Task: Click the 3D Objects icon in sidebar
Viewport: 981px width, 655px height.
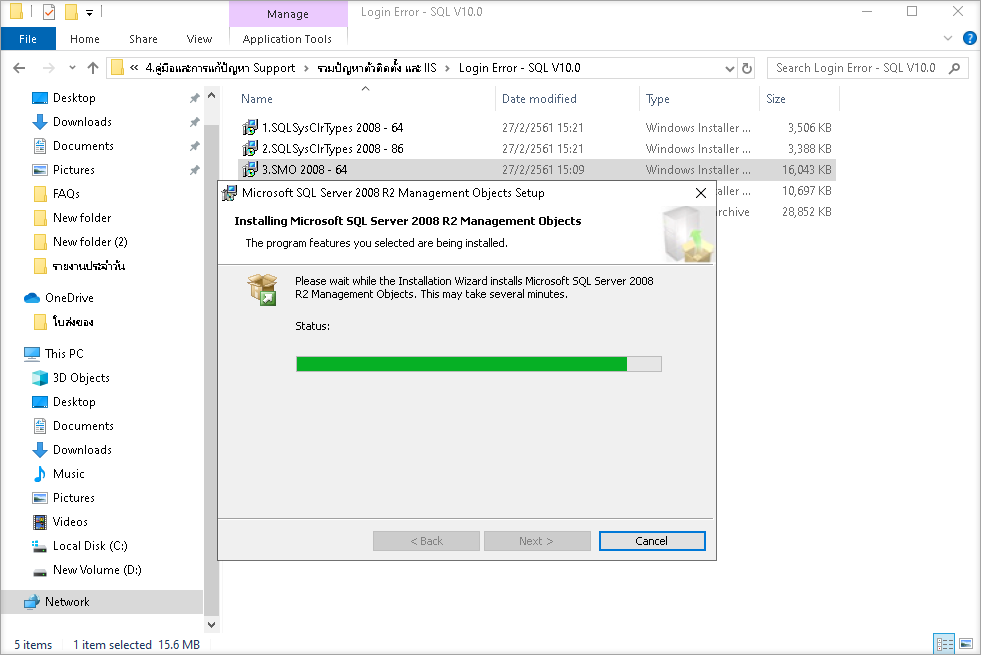Action: click(x=40, y=378)
